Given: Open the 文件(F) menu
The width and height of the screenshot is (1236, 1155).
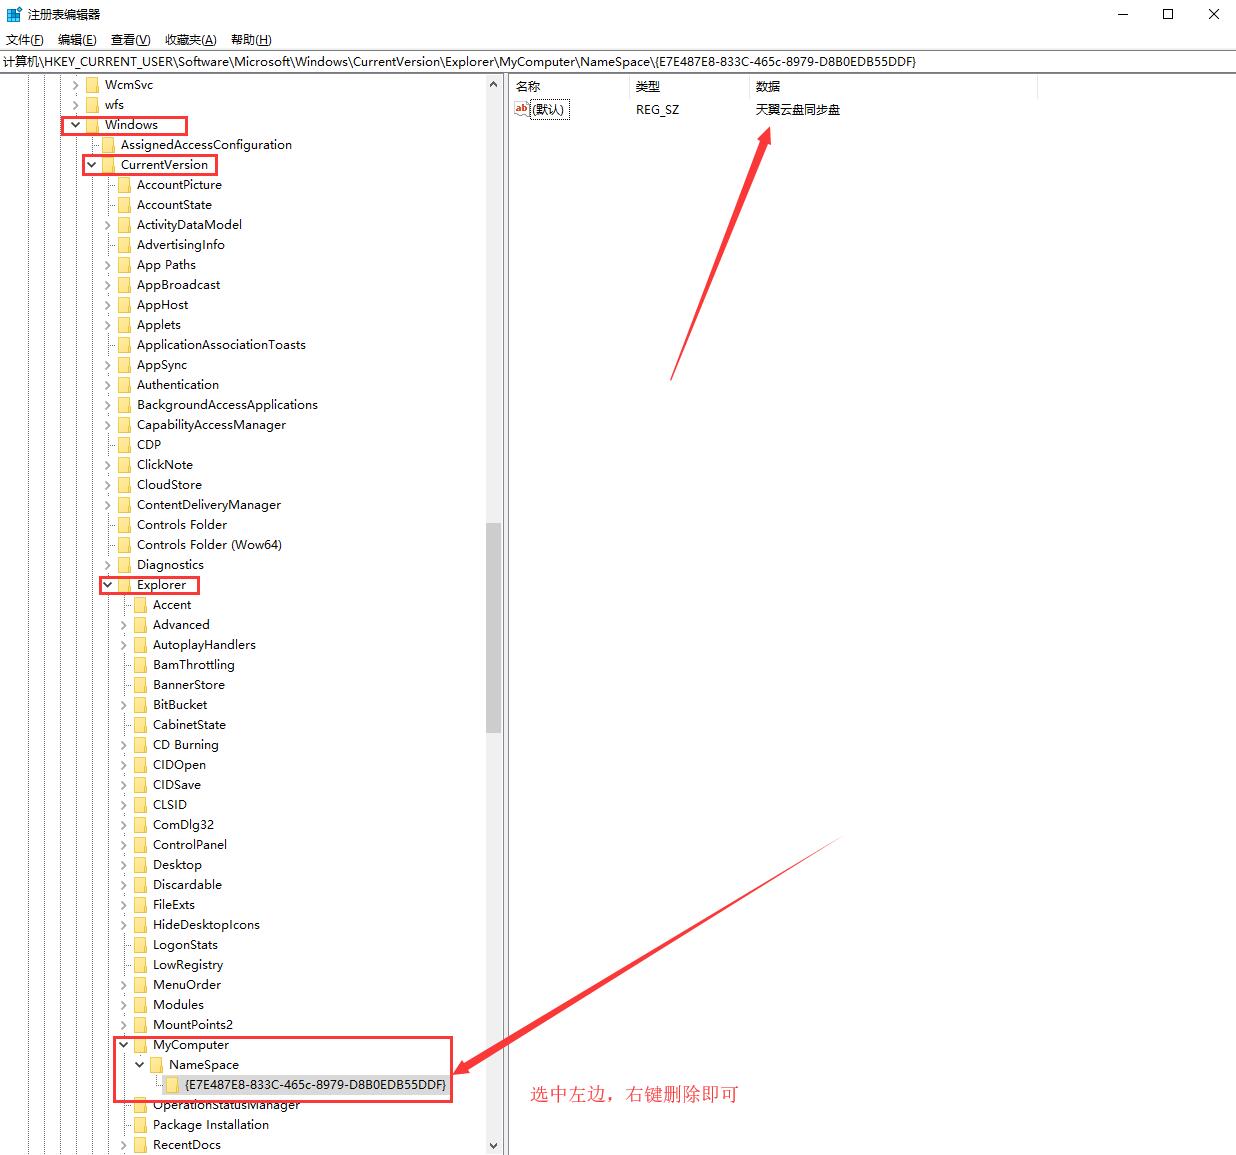Looking at the screenshot, I should [x=25, y=40].
